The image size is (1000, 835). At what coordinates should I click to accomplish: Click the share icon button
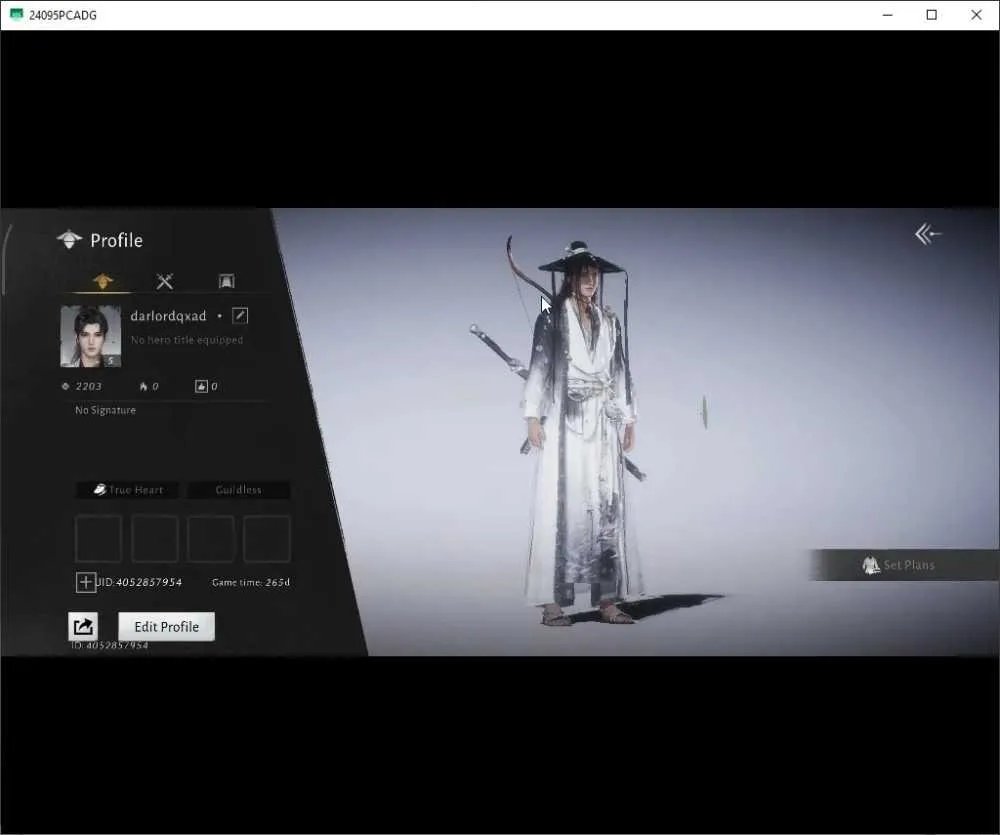[x=83, y=627]
